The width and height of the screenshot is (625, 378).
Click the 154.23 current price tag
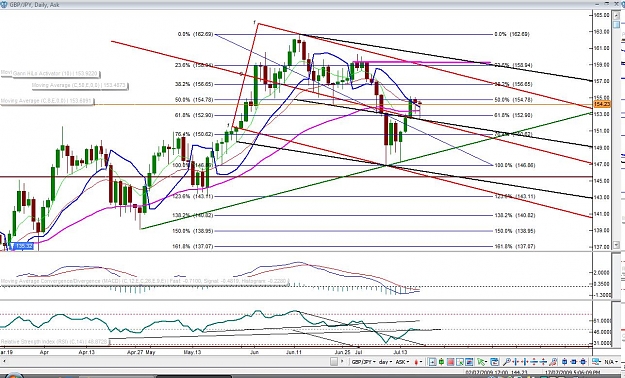click(602, 104)
